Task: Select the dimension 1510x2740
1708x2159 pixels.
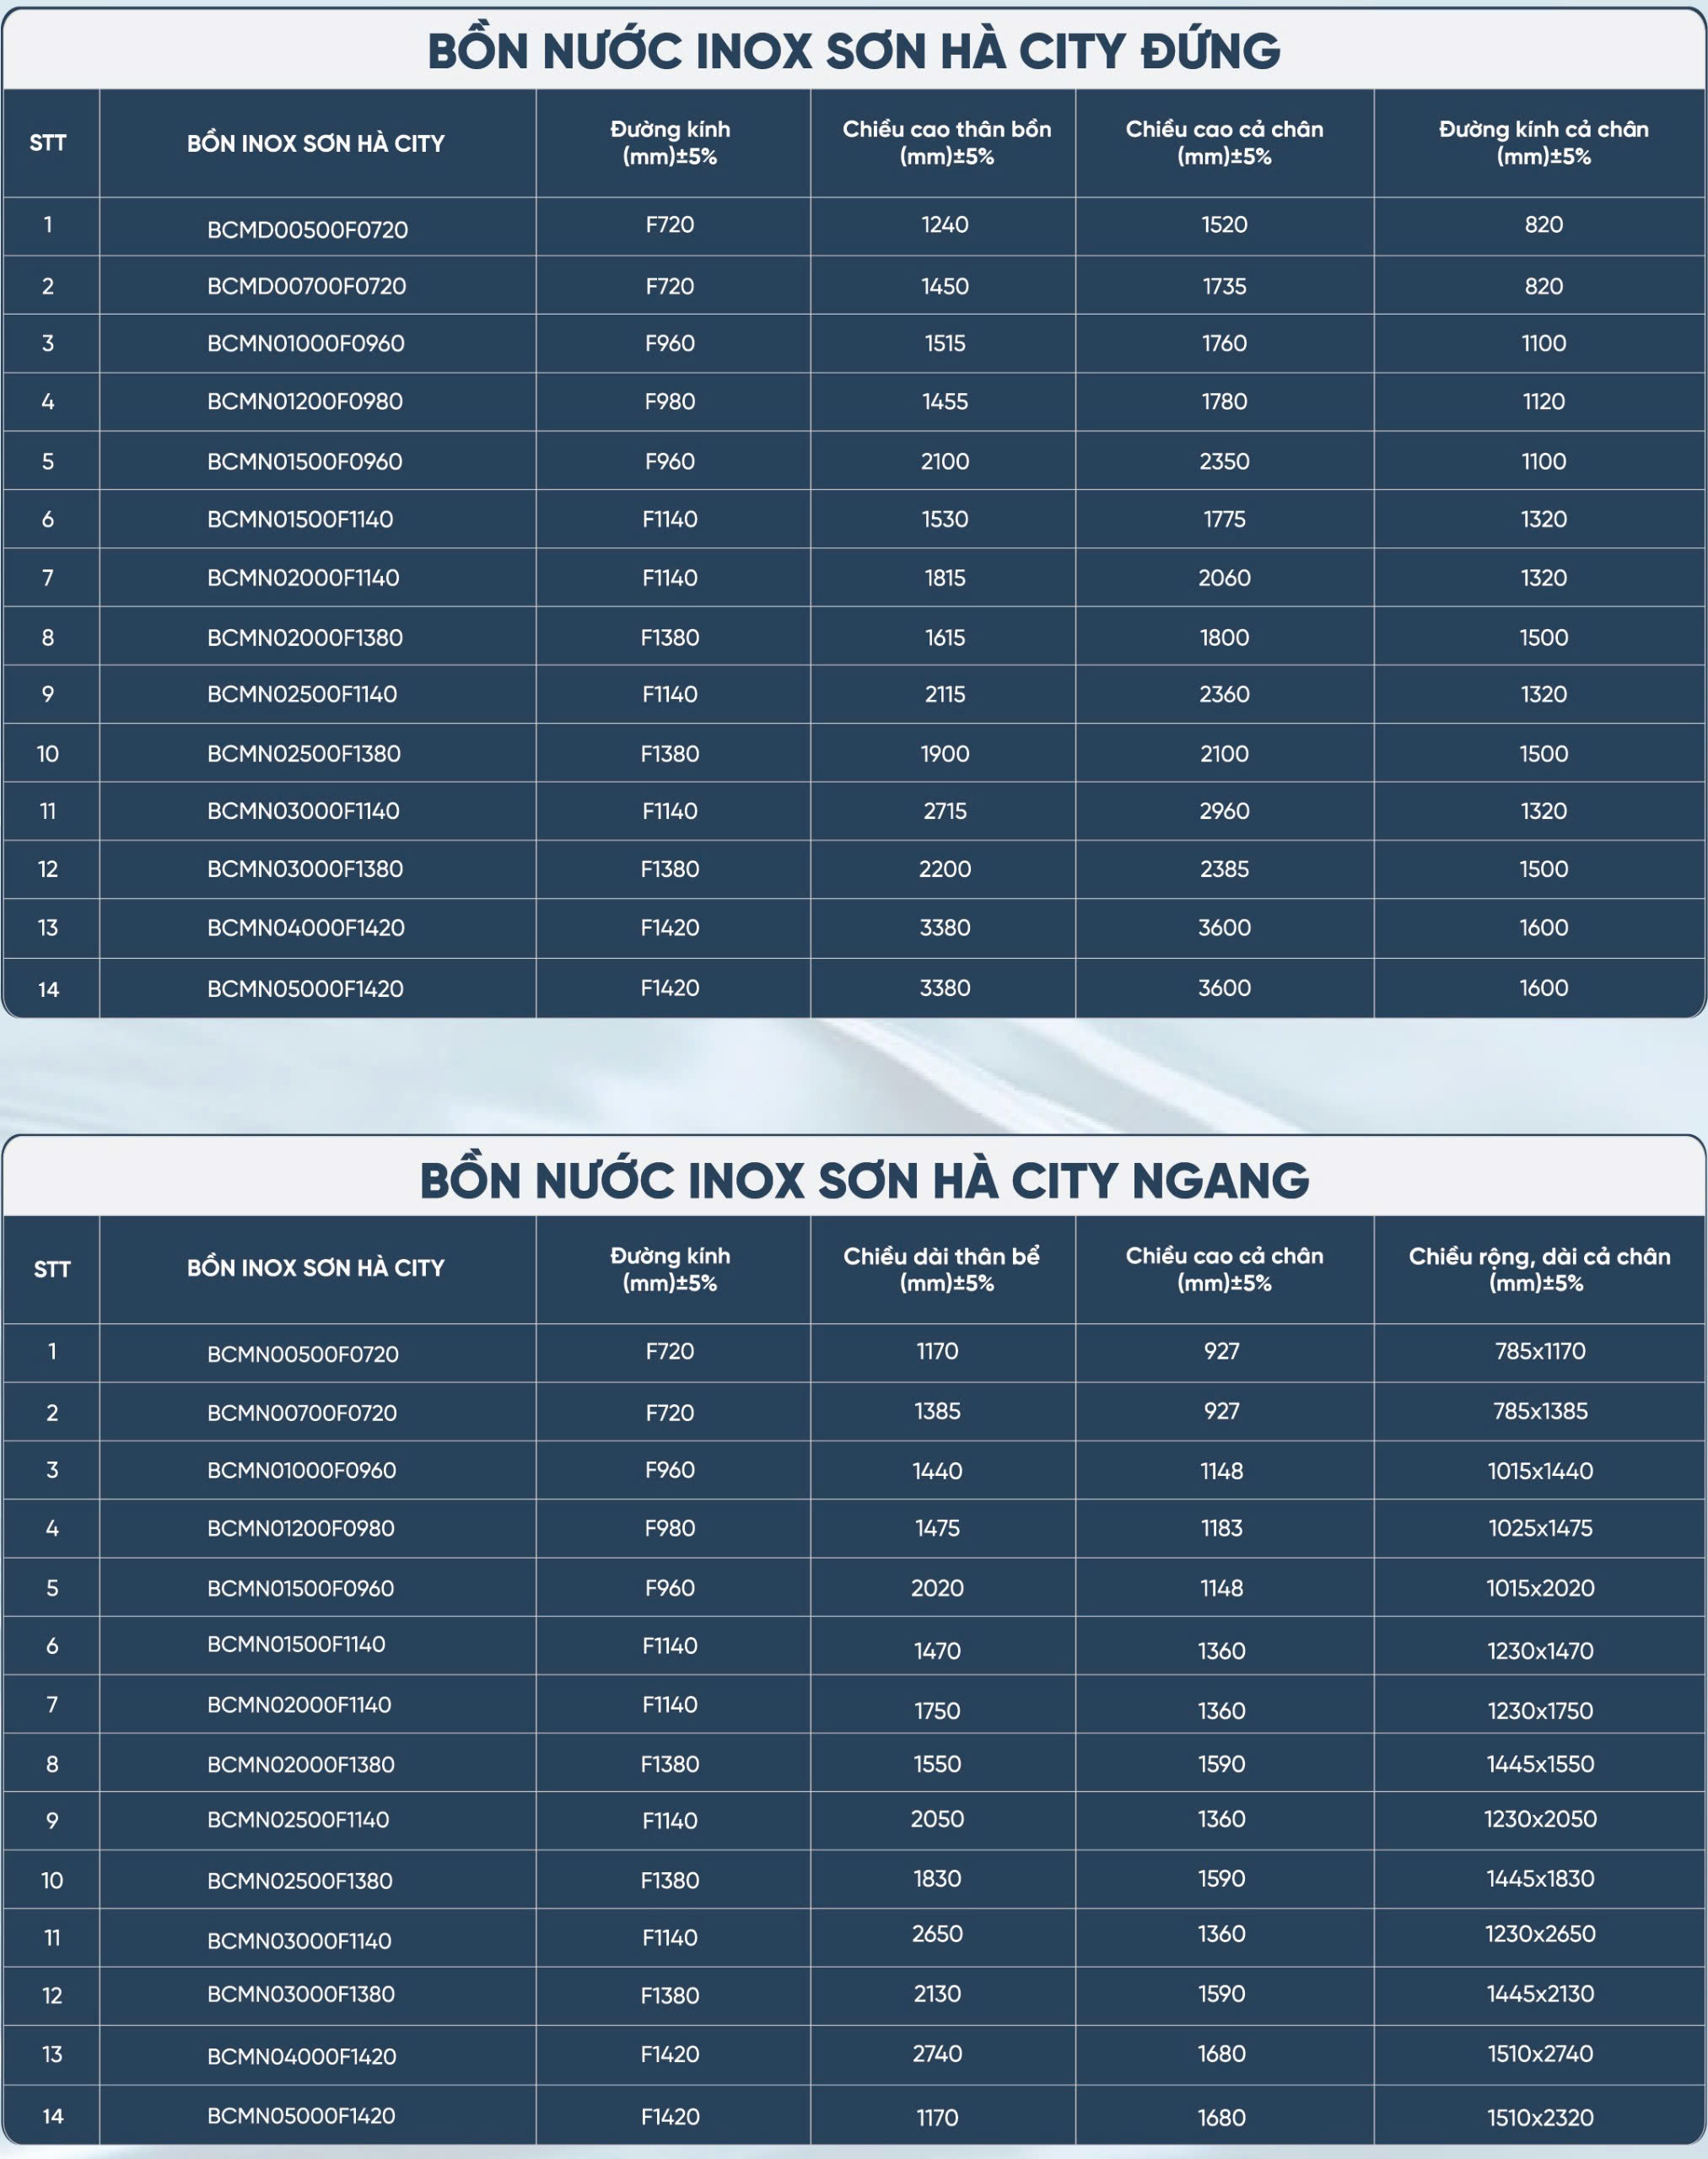Action: pyautogui.click(x=1540, y=2054)
